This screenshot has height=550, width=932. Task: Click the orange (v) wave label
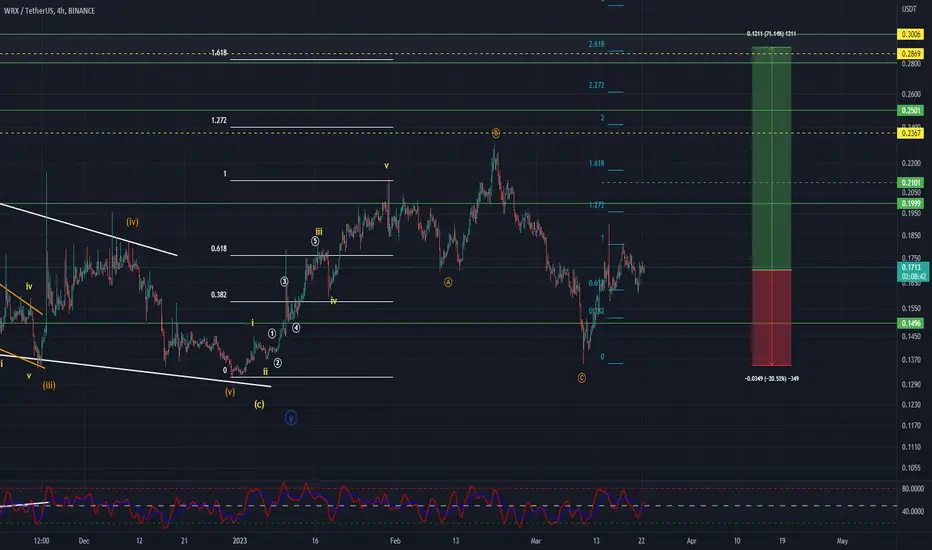pos(230,392)
